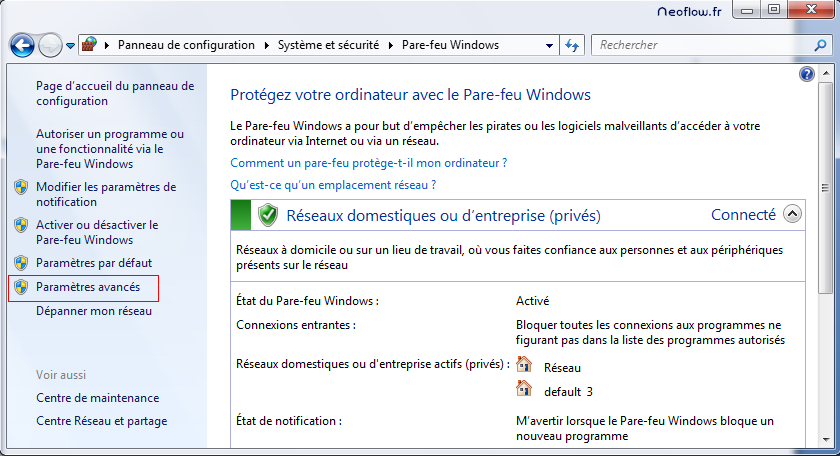Collapse the private networks section chevron
840x456 pixels.
tap(792, 214)
